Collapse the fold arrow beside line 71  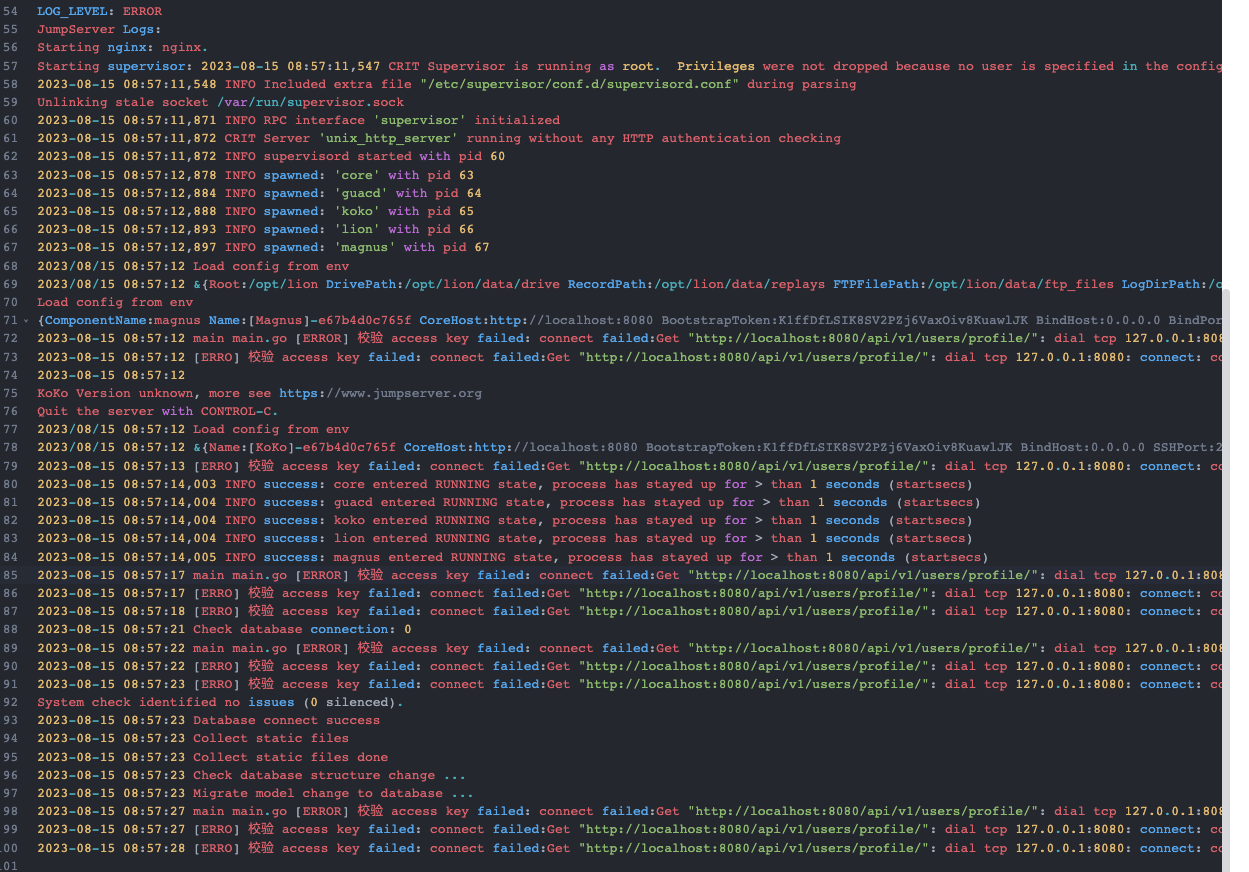pos(25,320)
